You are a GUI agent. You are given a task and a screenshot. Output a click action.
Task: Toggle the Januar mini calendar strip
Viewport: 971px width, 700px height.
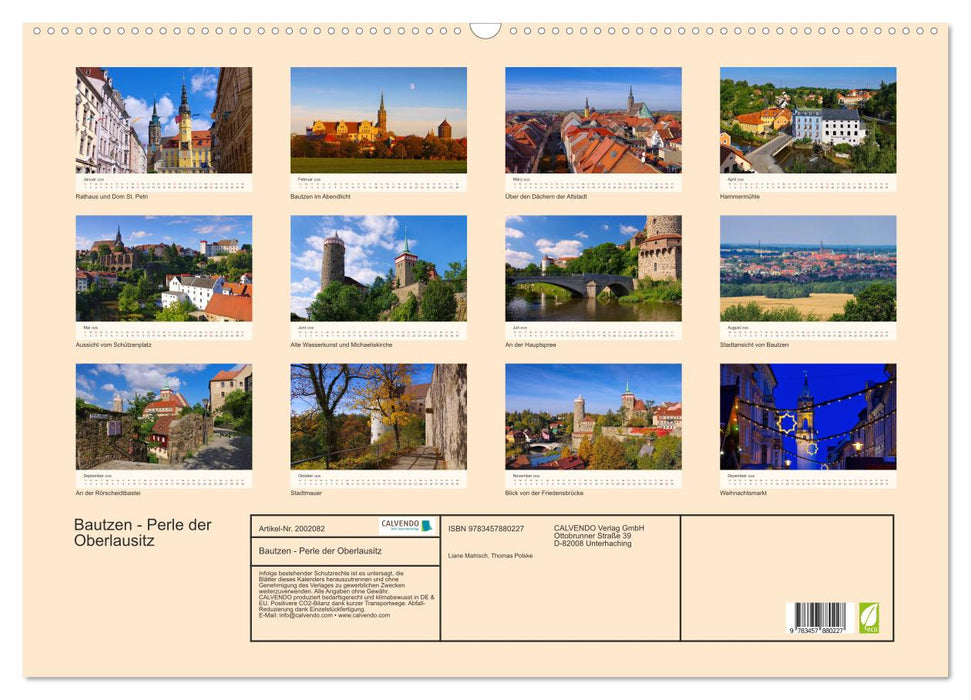pyautogui.click(x=163, y=183)
